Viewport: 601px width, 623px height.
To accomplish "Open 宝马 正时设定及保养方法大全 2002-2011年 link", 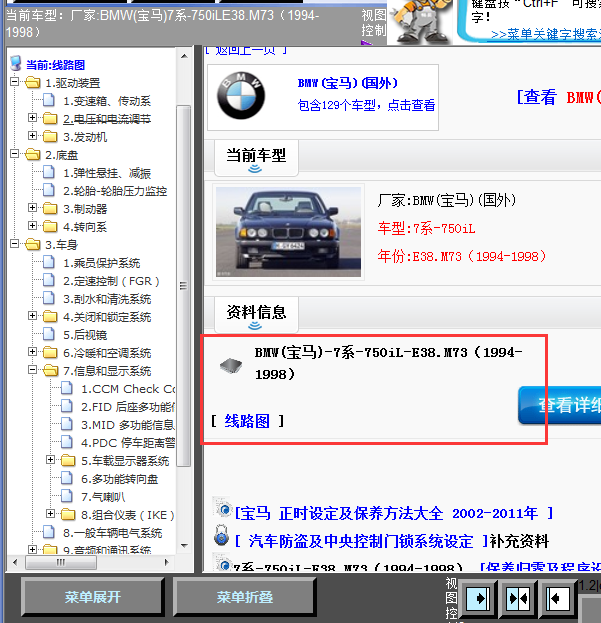I will point(394,513).
